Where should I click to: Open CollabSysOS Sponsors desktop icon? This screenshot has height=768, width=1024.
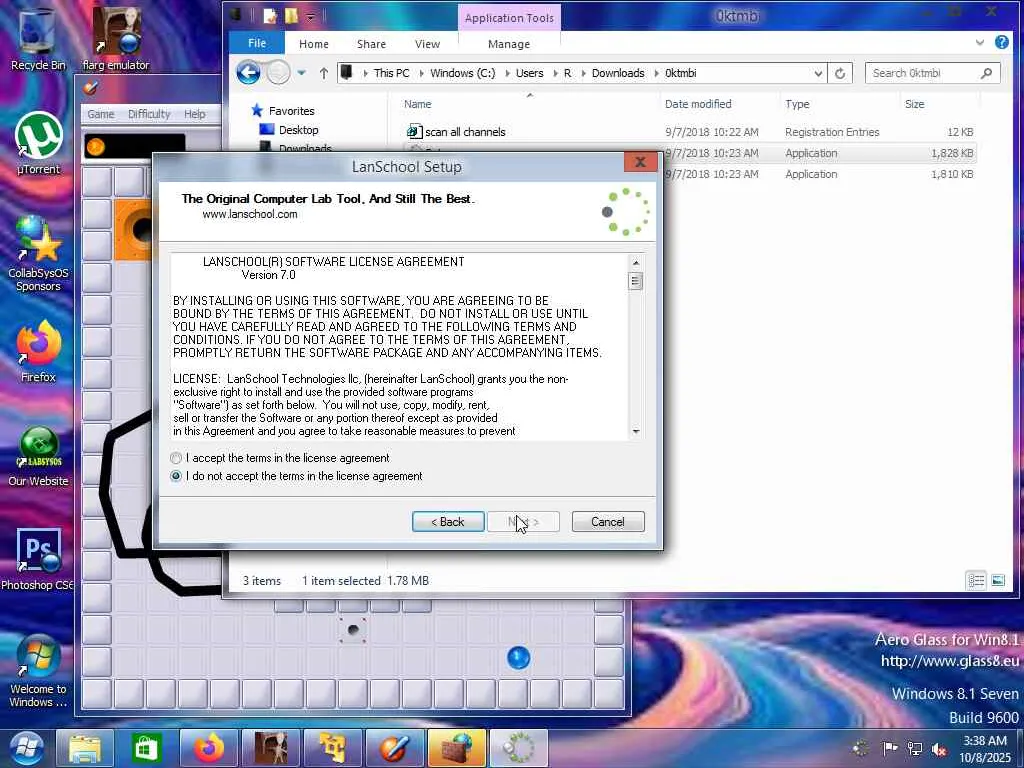[38, 253]
